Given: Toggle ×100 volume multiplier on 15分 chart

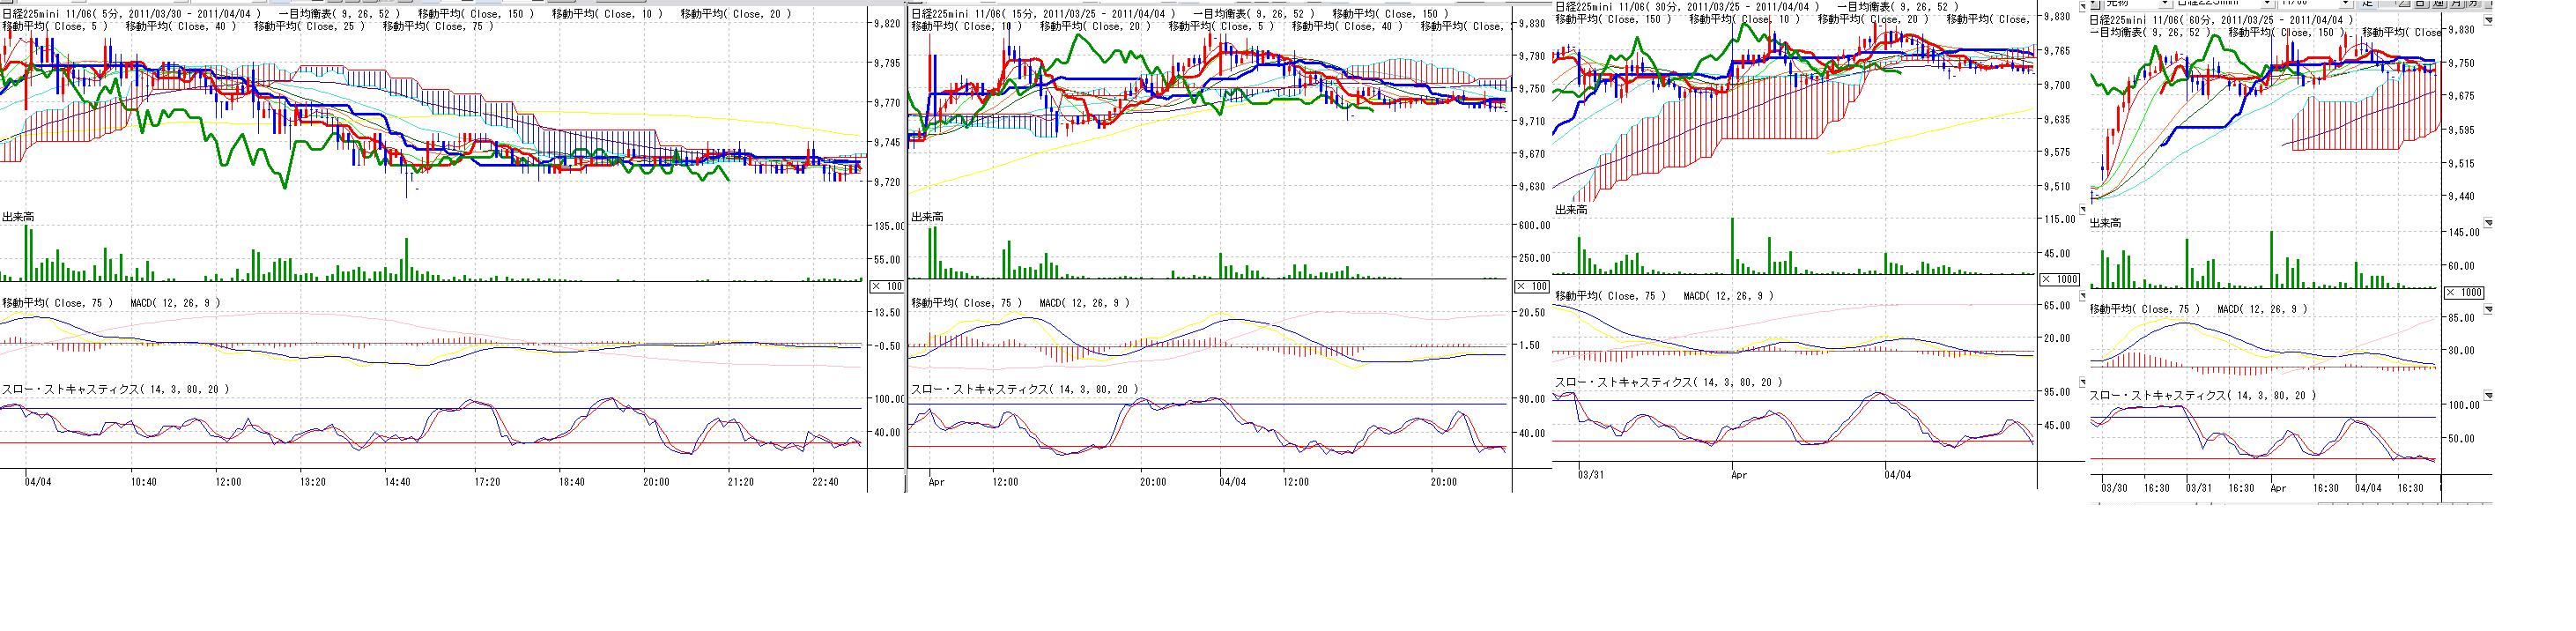Looking at the screenshot, I should [1532, 286].
